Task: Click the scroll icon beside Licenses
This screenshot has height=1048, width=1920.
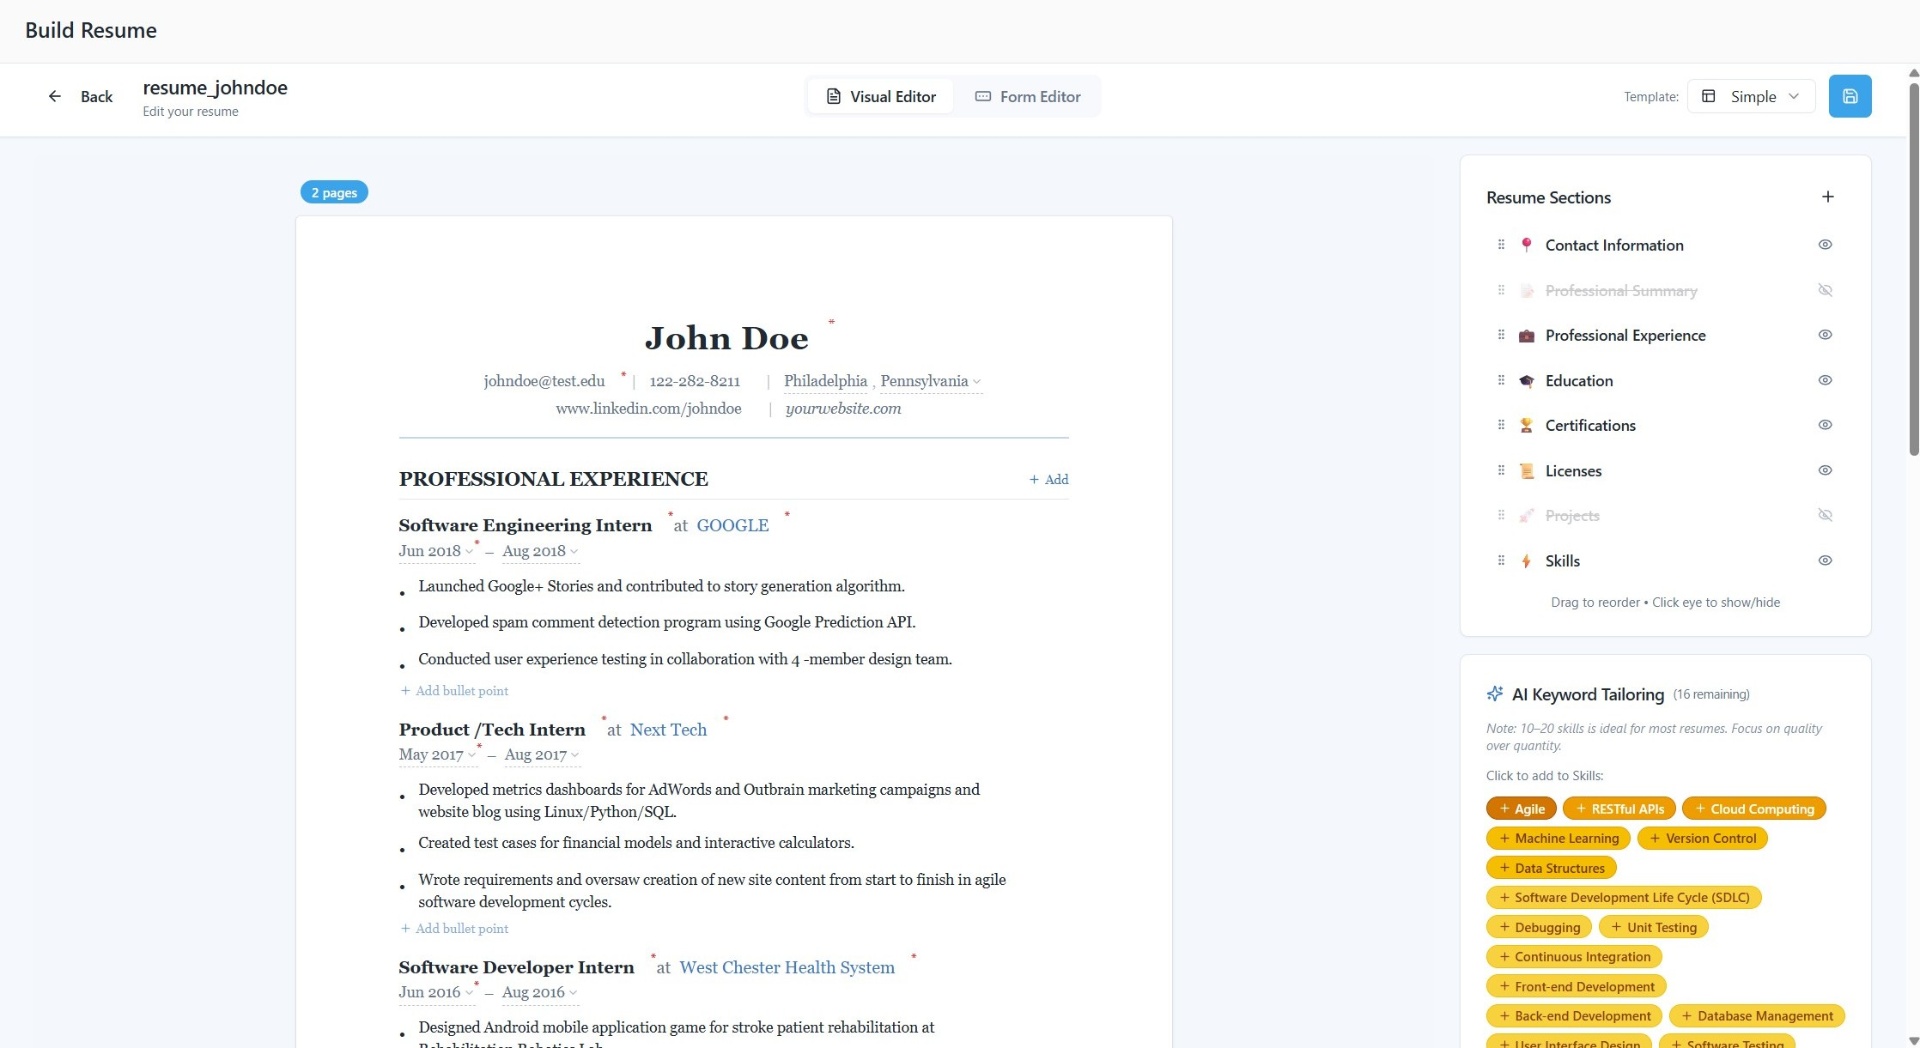Action: (x=1526, y=470)
